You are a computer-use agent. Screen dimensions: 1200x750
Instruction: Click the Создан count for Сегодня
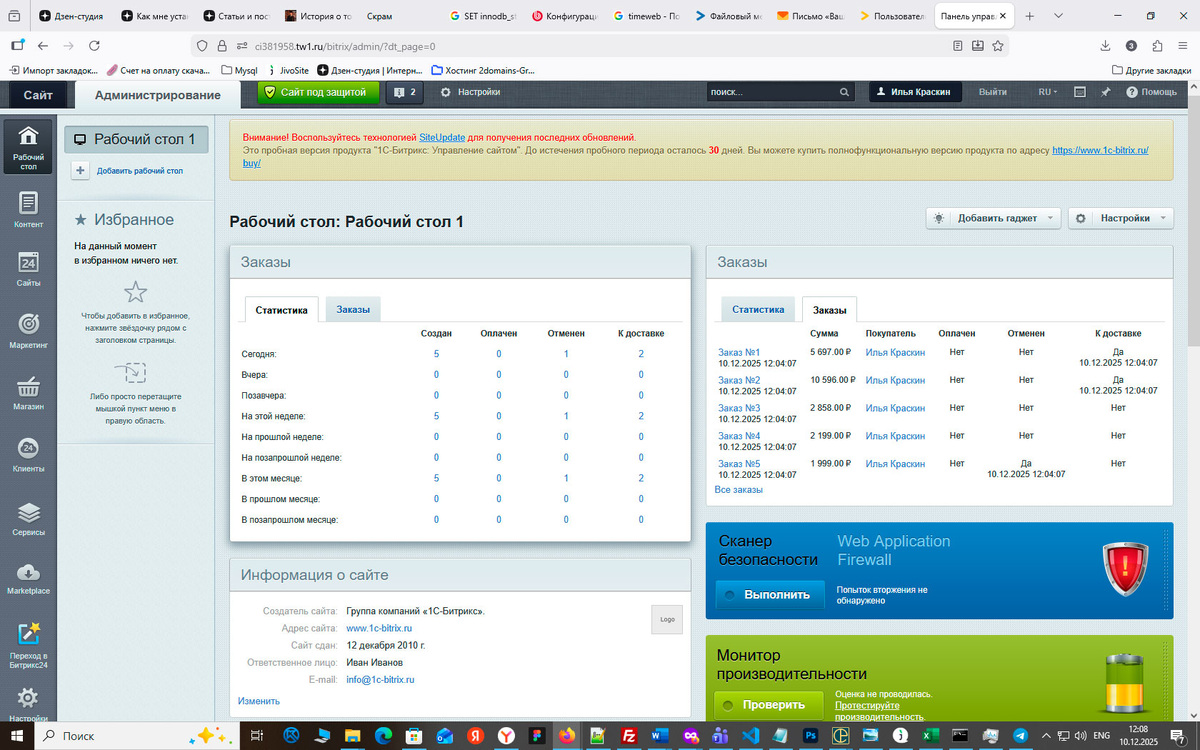pos(436,354)
